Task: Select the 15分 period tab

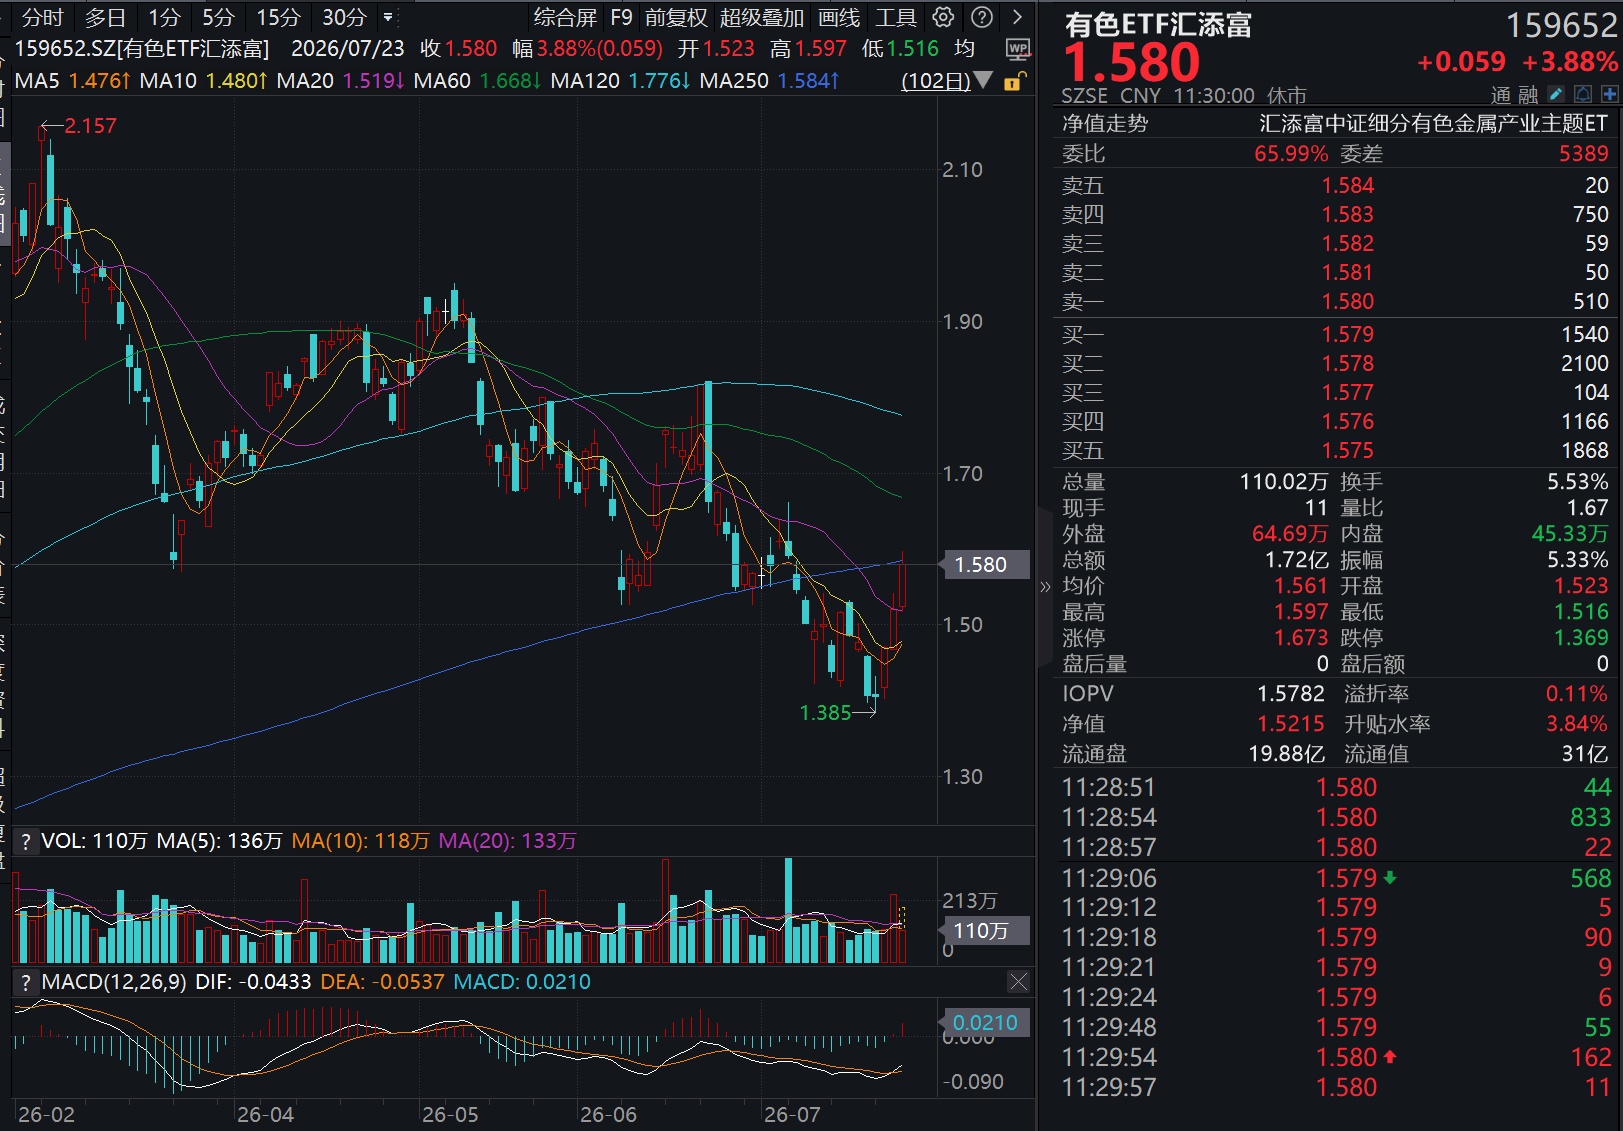Action: point(278,17)
